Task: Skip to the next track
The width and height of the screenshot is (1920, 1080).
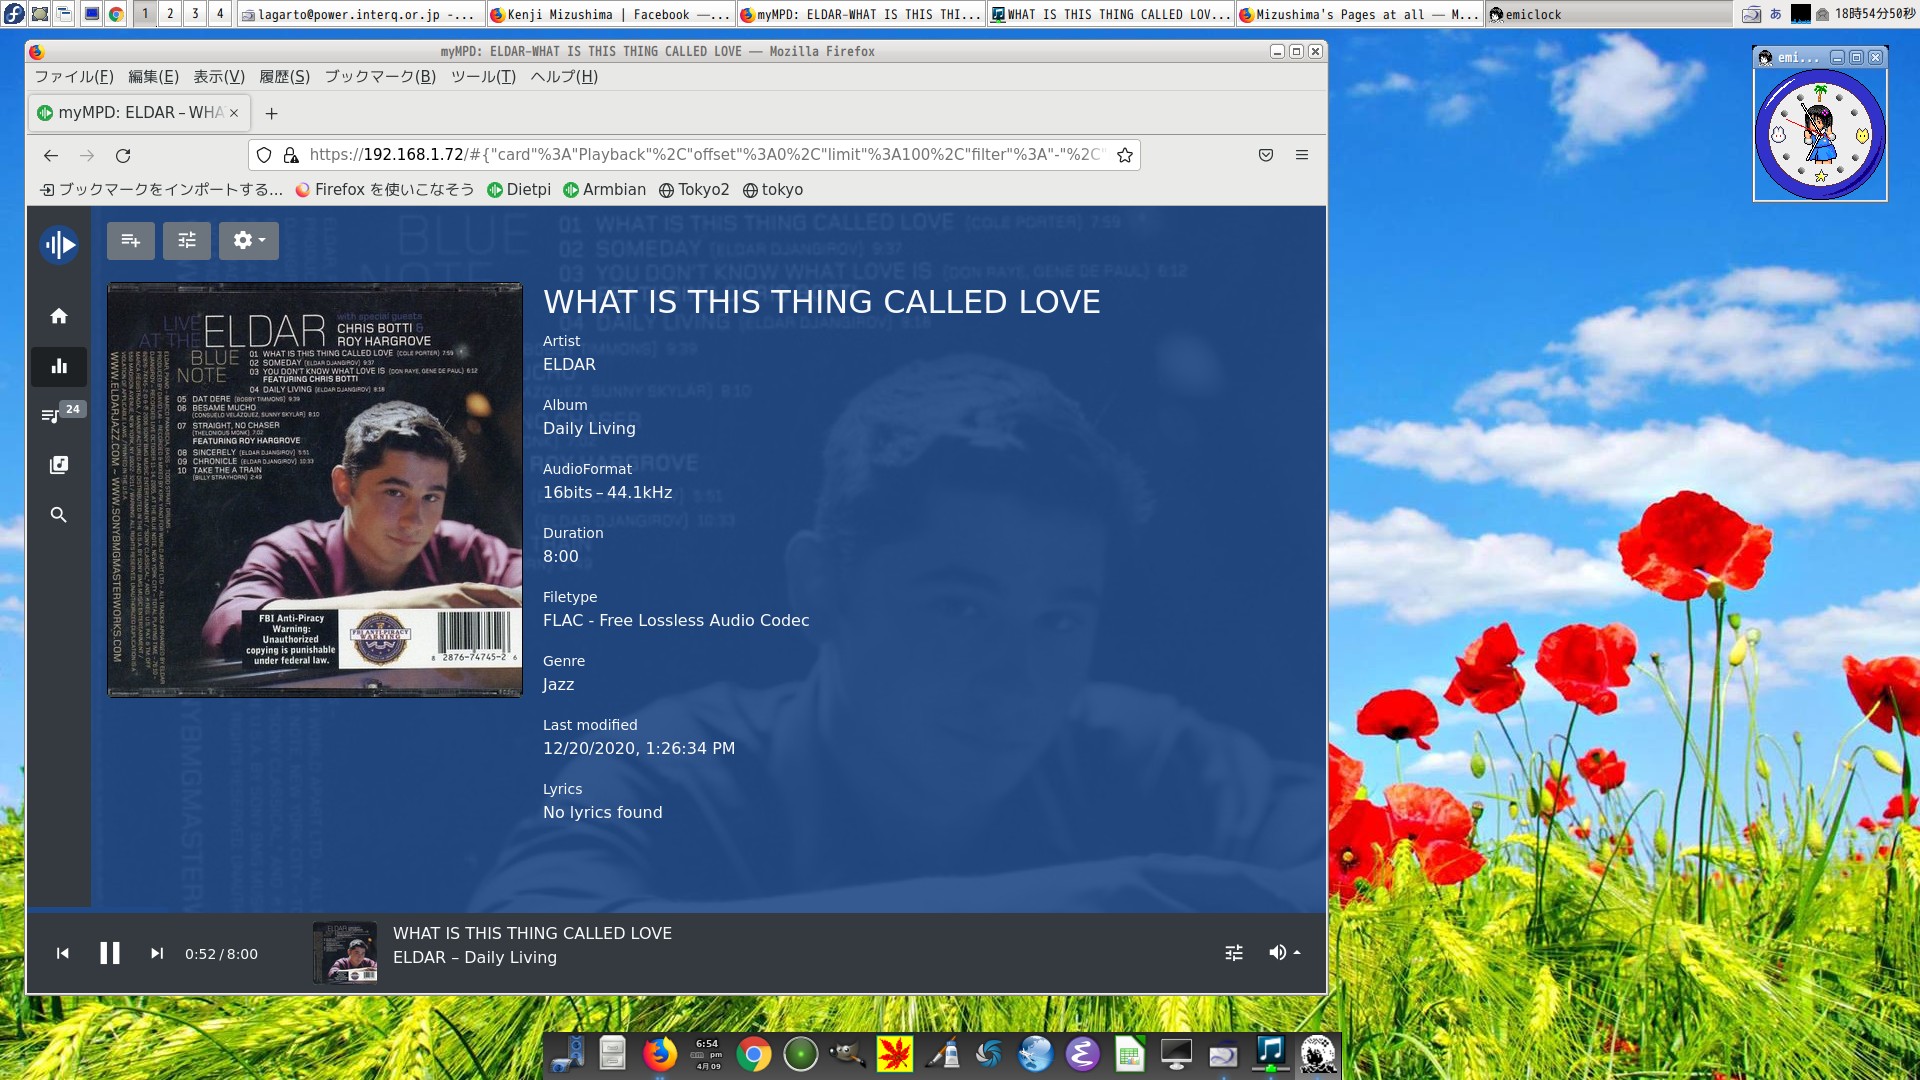Action: point(157,954)
